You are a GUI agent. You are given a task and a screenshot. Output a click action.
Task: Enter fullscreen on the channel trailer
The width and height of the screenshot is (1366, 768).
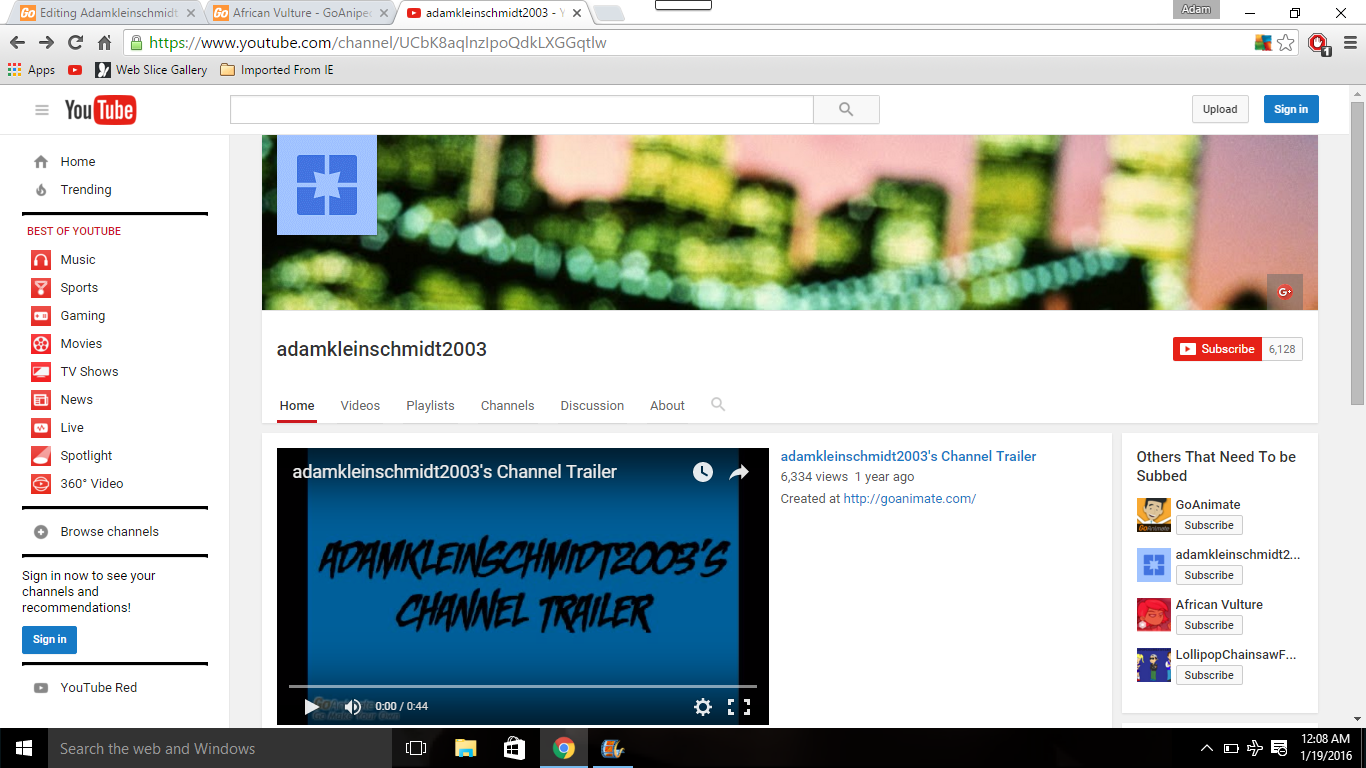click(x=739, y=707)
